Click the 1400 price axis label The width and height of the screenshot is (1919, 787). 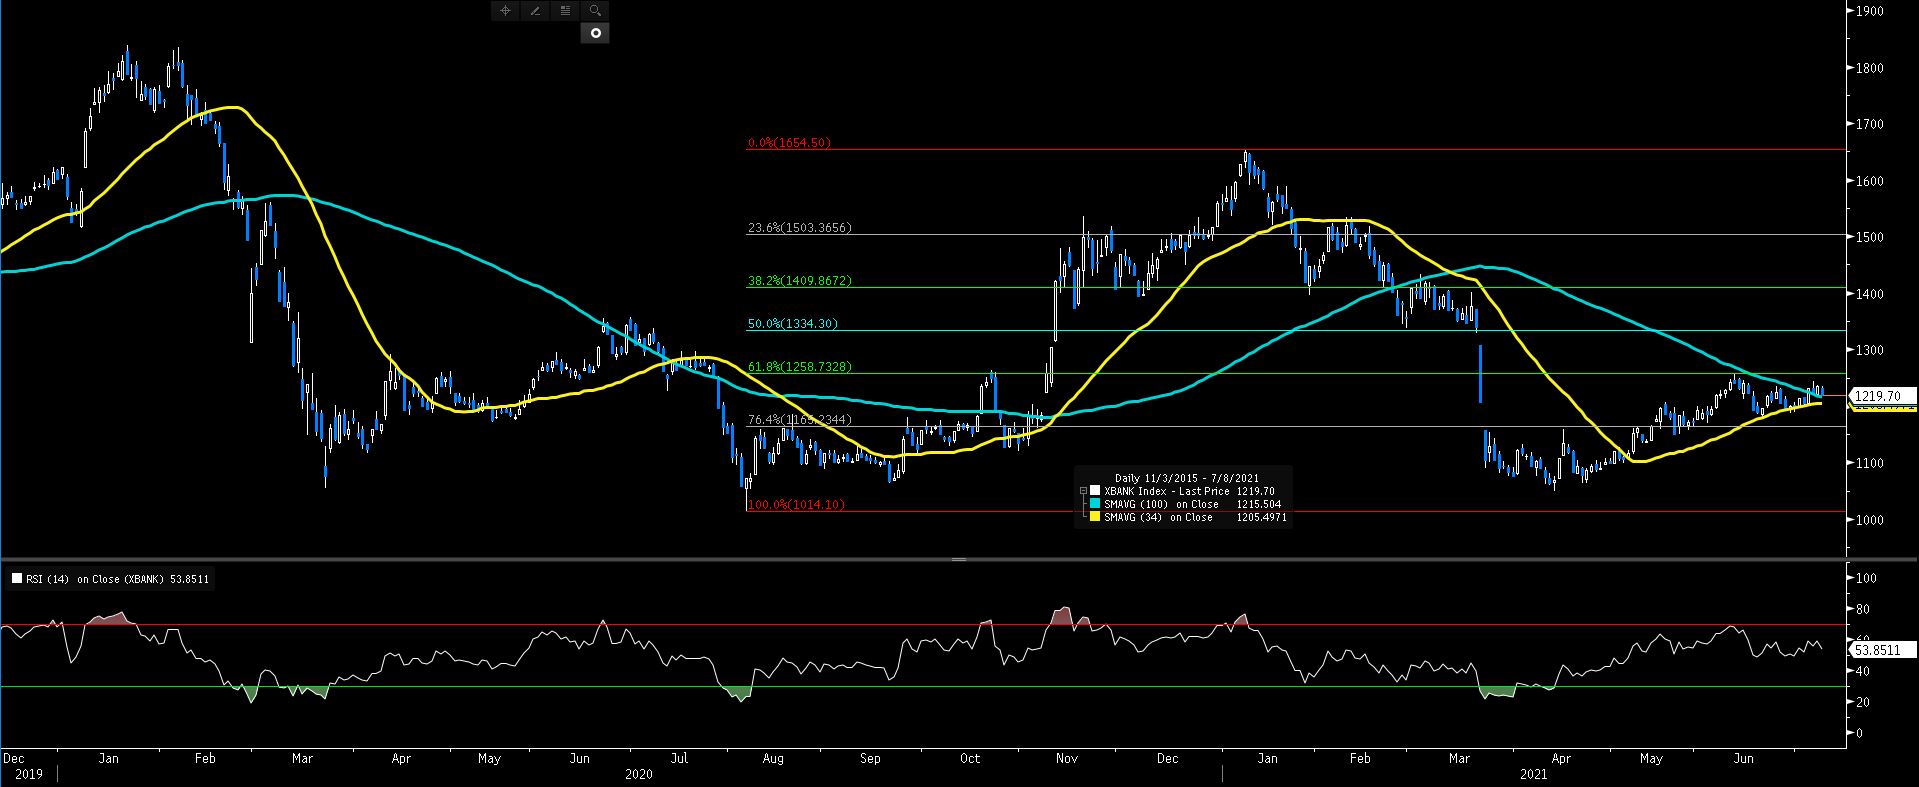(x=1869, y=294)
